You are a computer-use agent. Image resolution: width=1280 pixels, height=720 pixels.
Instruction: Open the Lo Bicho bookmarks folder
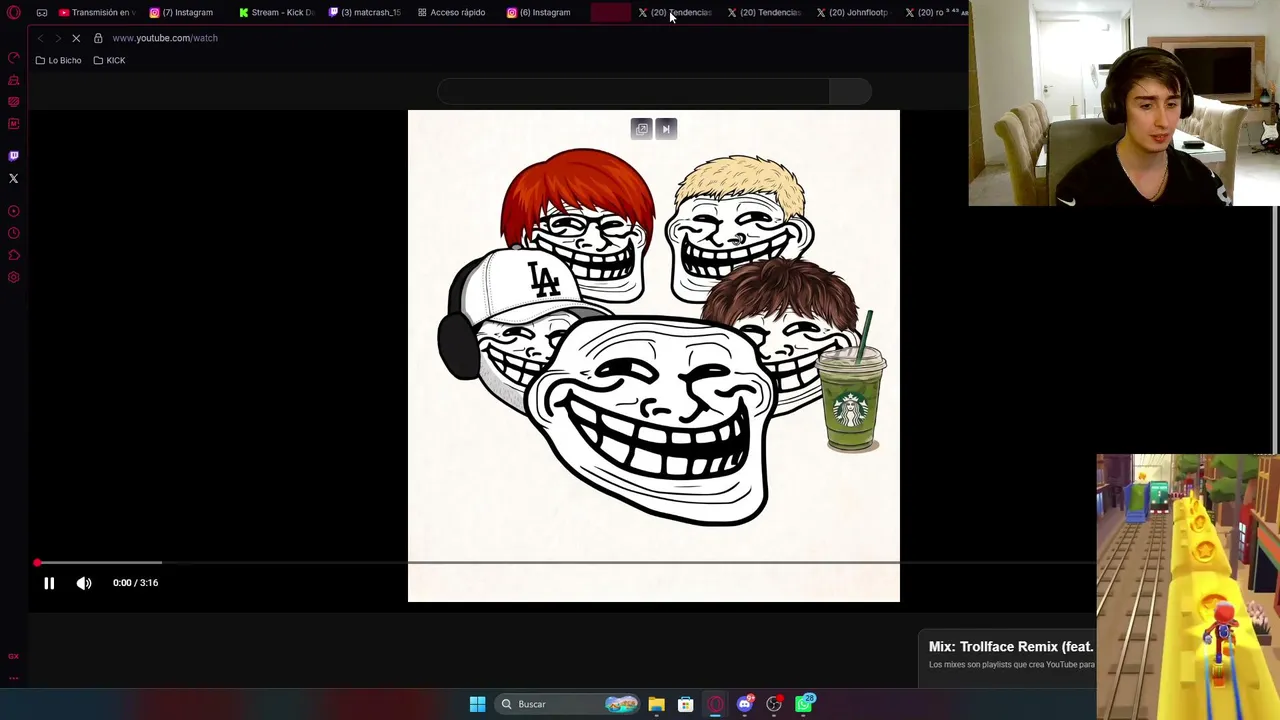[x=58, y=60]
